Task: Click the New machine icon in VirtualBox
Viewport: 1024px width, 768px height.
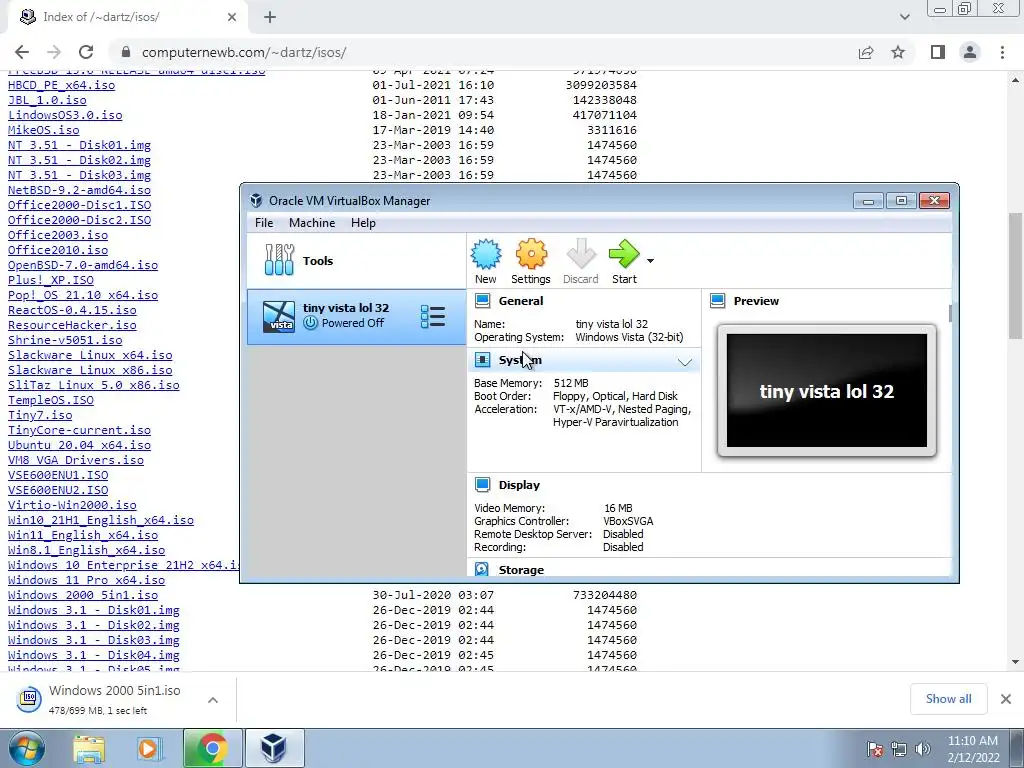Action: pyautogui.click(x=486, y=255)
